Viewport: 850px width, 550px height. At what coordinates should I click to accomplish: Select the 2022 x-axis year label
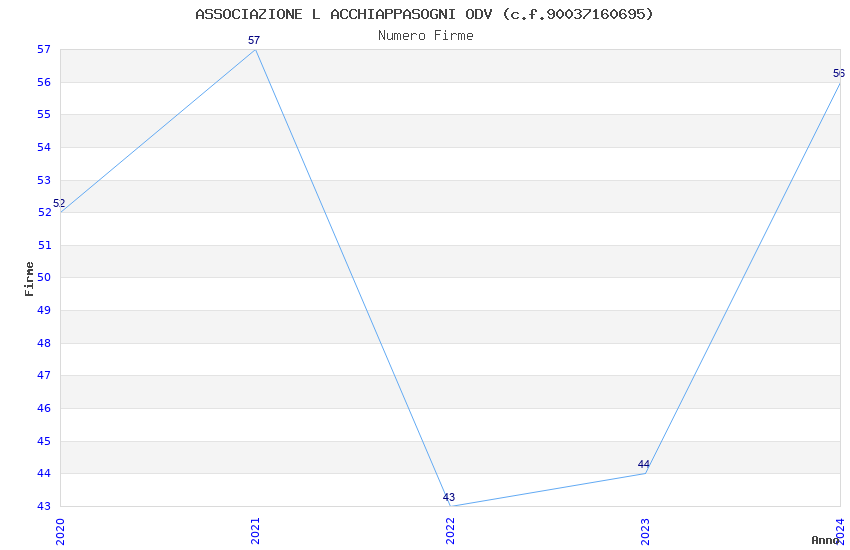coord(450,531)
